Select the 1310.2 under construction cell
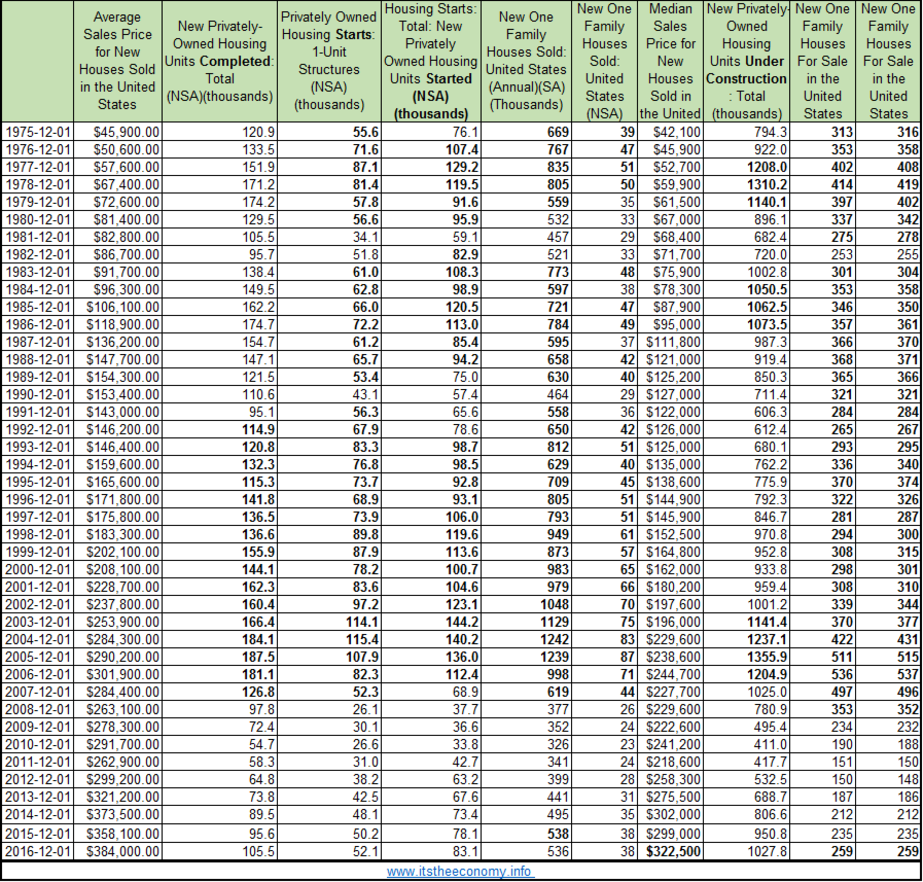Screen dimensions: 923x882 746,184
